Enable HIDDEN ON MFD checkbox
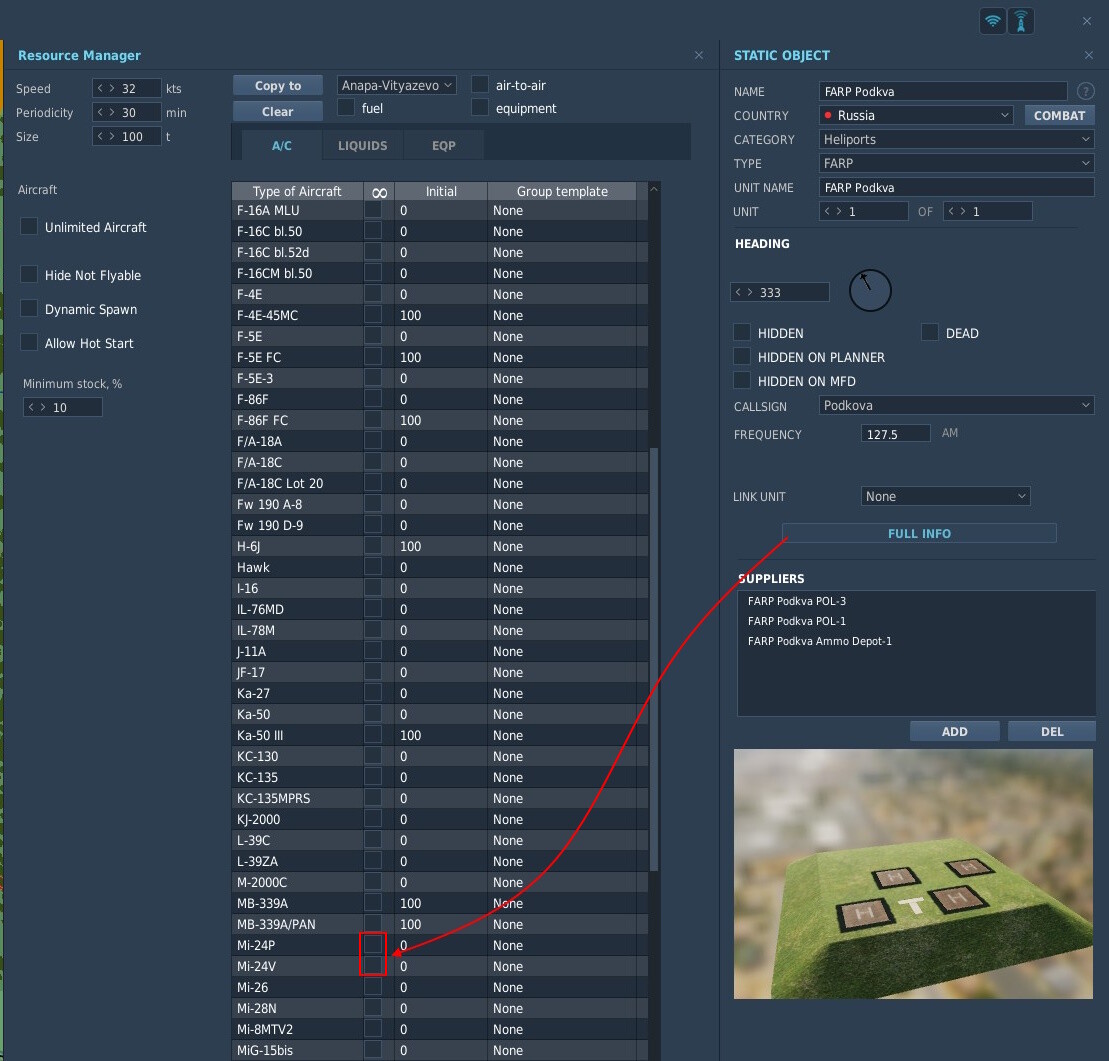The width and height of the screenshot is (1109, 1061). tap(742, 381)
